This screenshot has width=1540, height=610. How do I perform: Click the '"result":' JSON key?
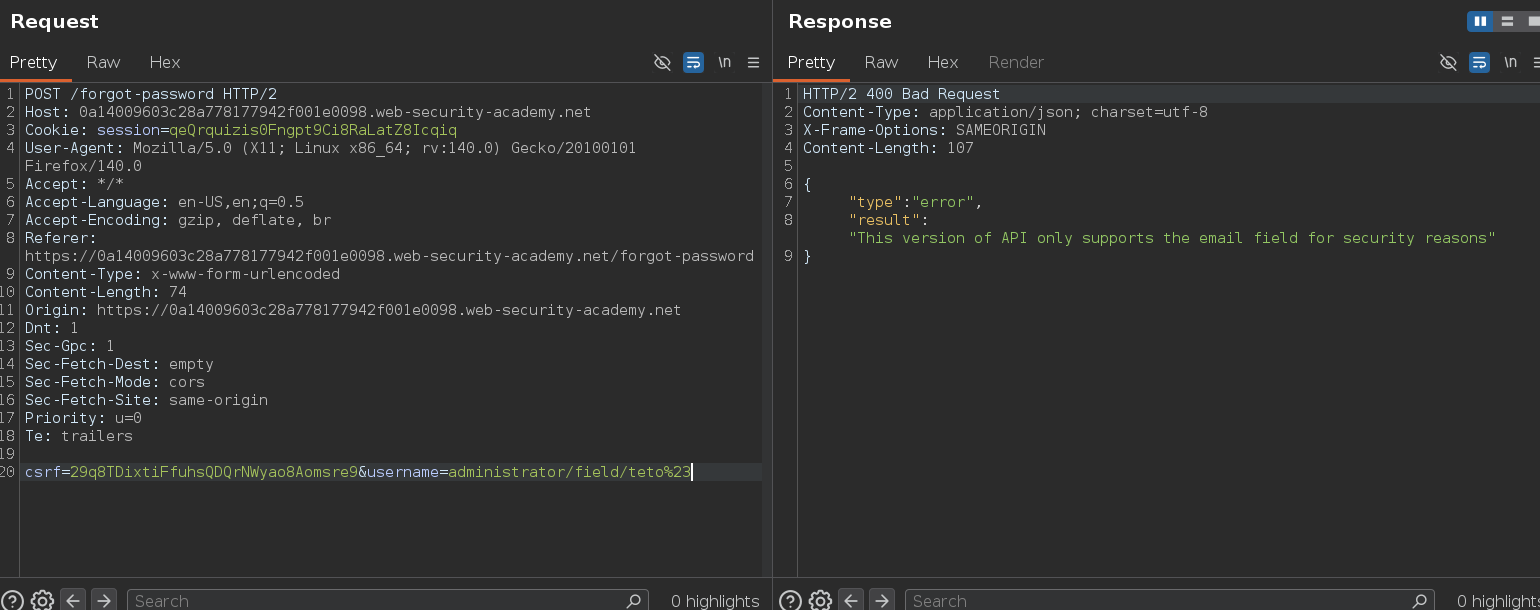click(889, 220)
